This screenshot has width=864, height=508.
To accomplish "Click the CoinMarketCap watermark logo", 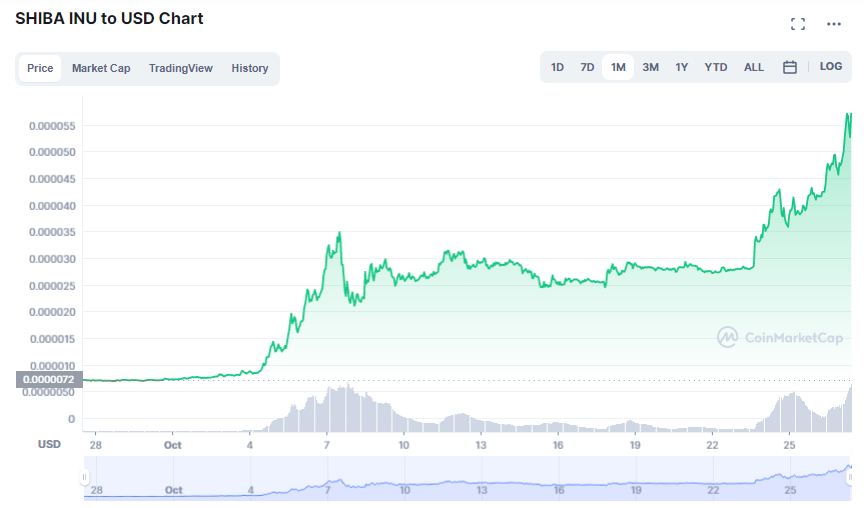I will pos(780,338).
